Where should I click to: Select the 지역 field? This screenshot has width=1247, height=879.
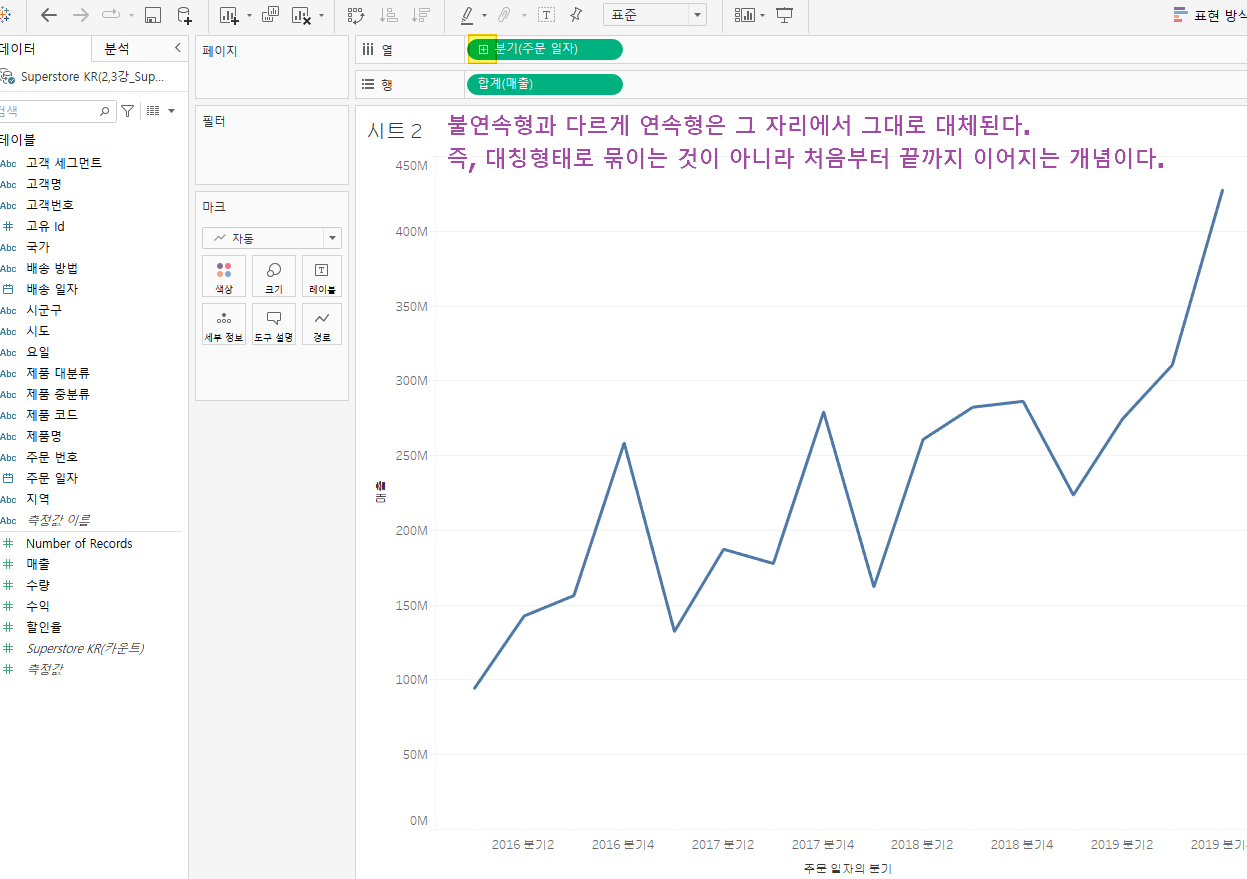pos(38,499)
